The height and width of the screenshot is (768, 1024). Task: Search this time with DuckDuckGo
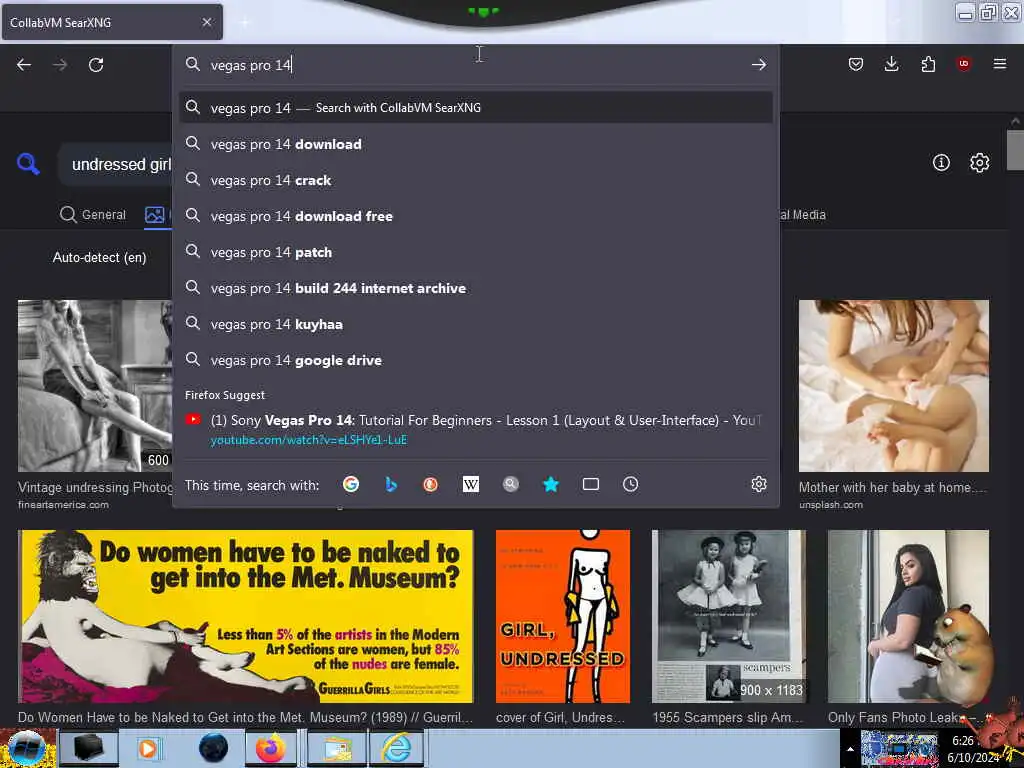(430, 484)
